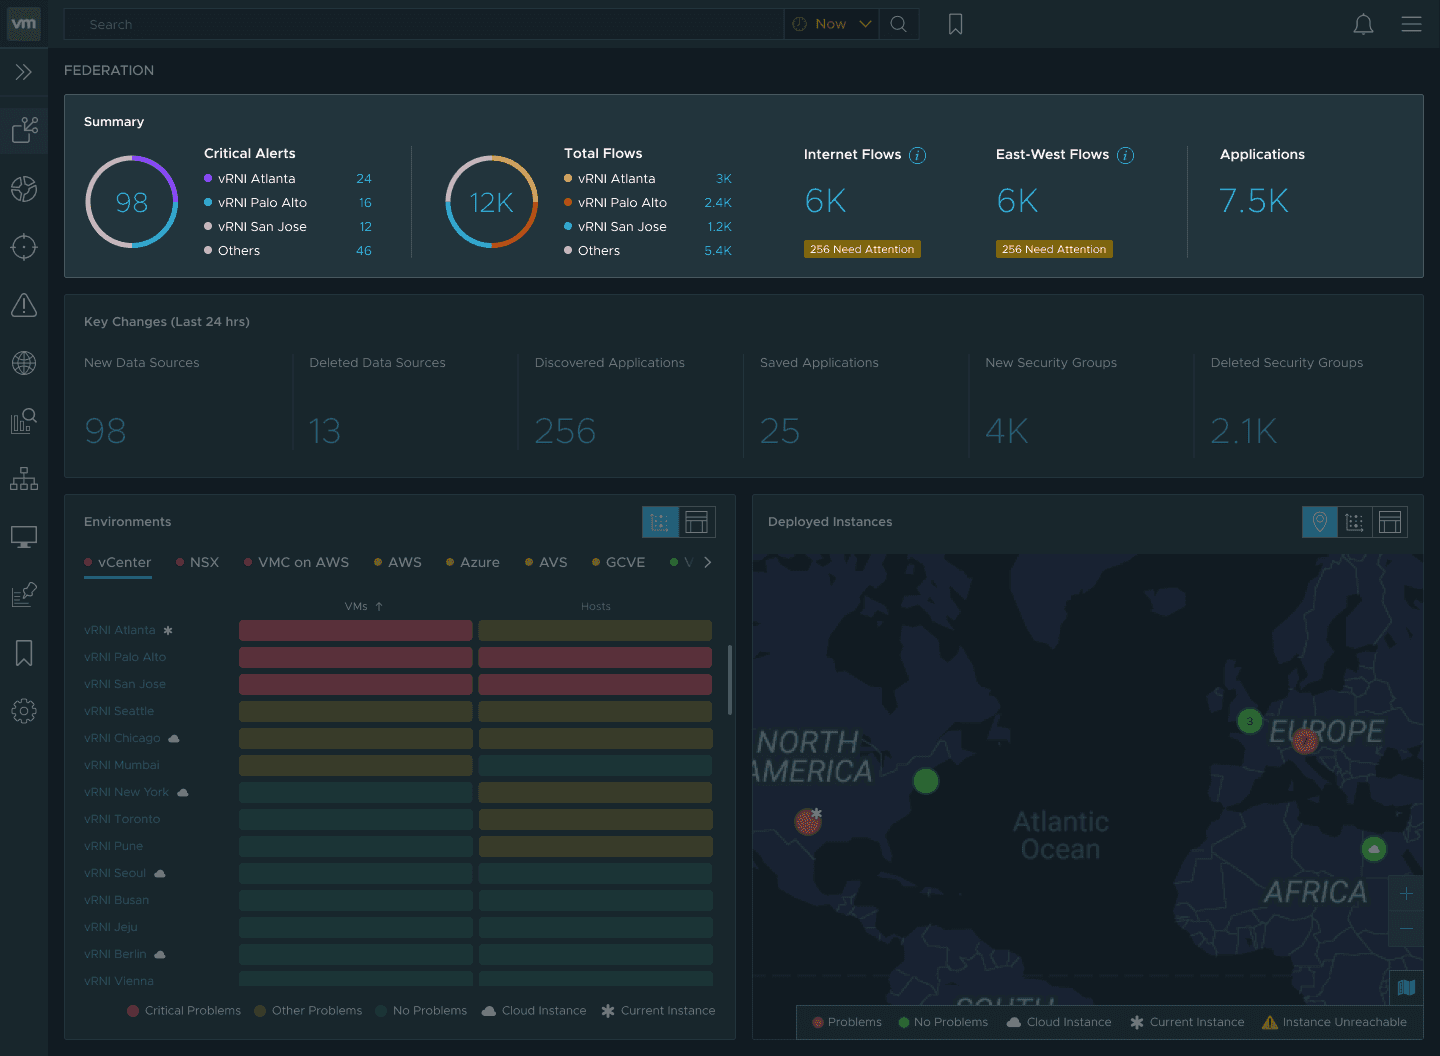Select the NSX tab
The image size is (1440, 1056).
197,563
